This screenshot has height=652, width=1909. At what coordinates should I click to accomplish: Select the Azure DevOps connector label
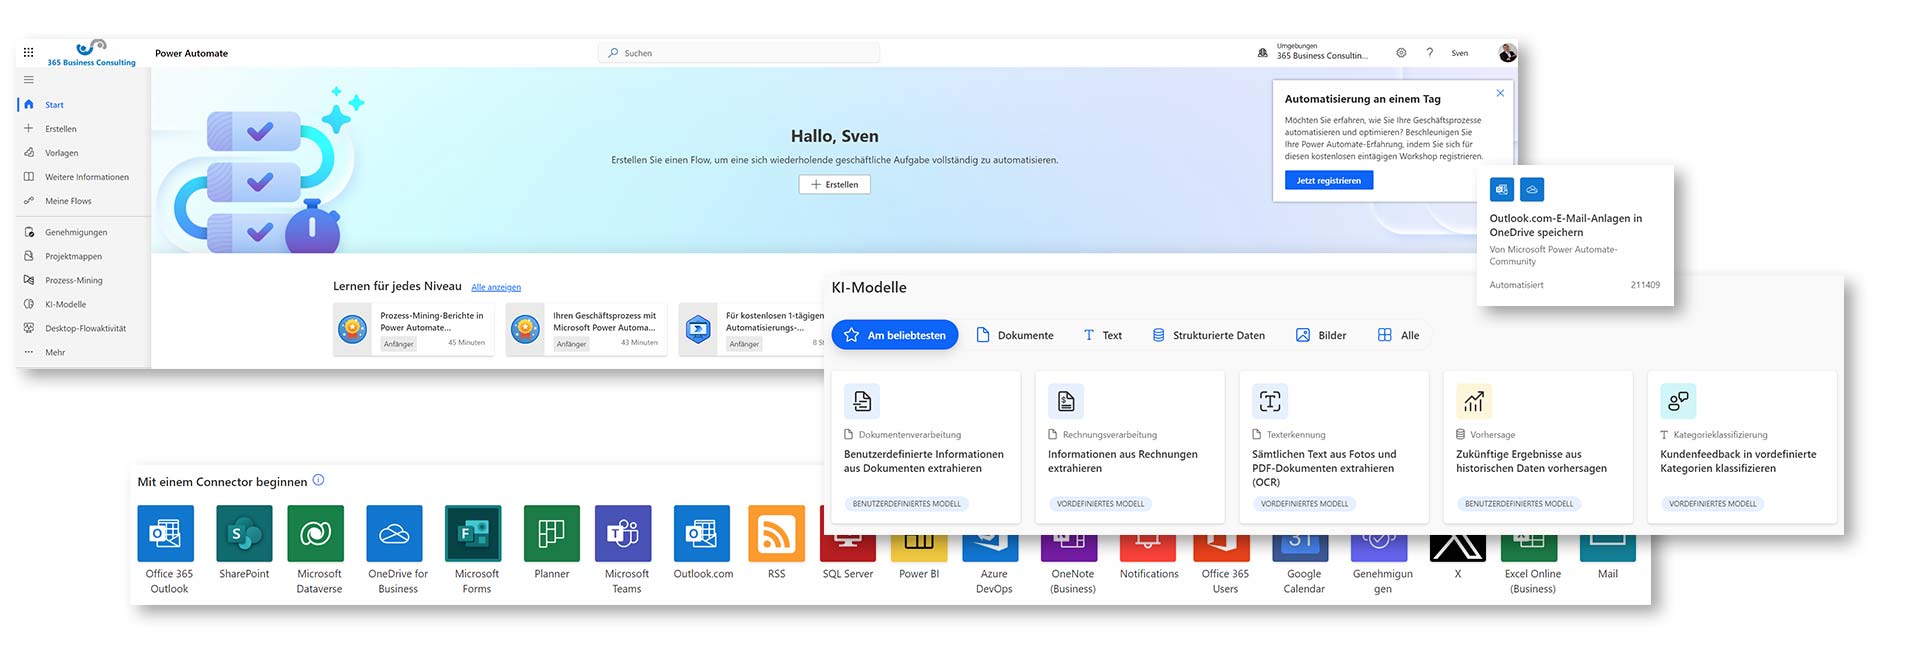(x=994, y=581)
